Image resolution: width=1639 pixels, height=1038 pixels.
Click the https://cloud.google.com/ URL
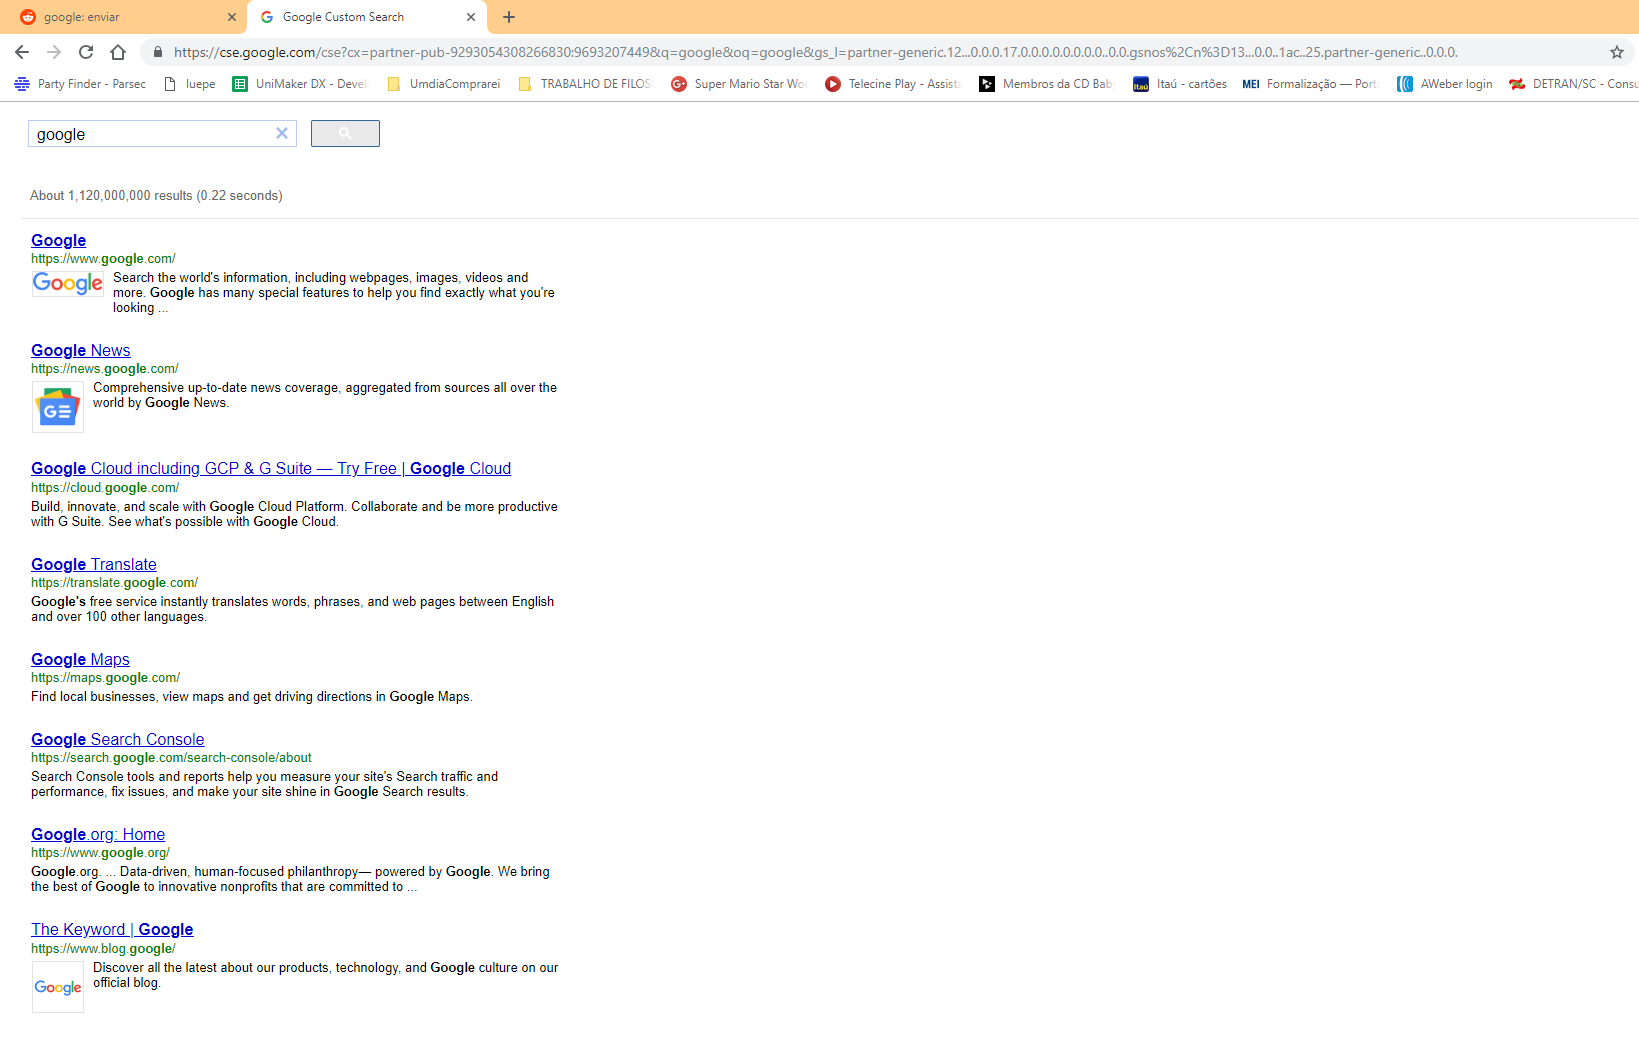pyautogui.click(x=105, y=488)
